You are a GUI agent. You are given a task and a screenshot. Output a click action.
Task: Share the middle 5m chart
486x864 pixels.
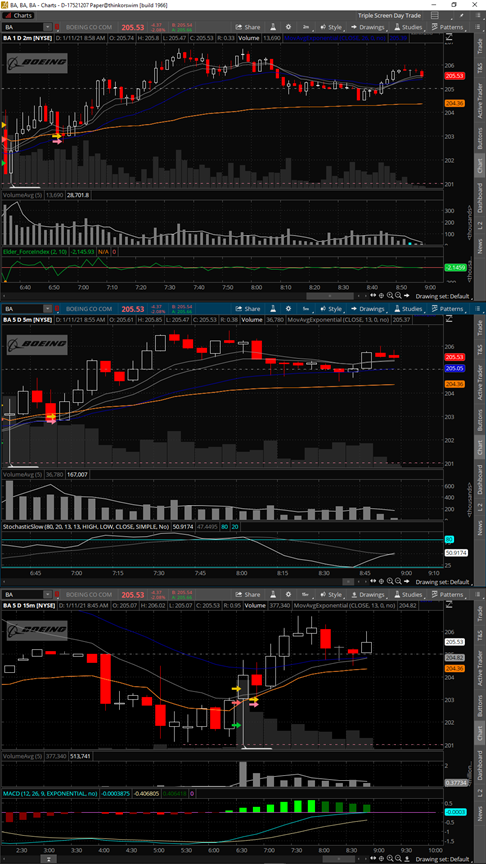[x=248, y=309]
